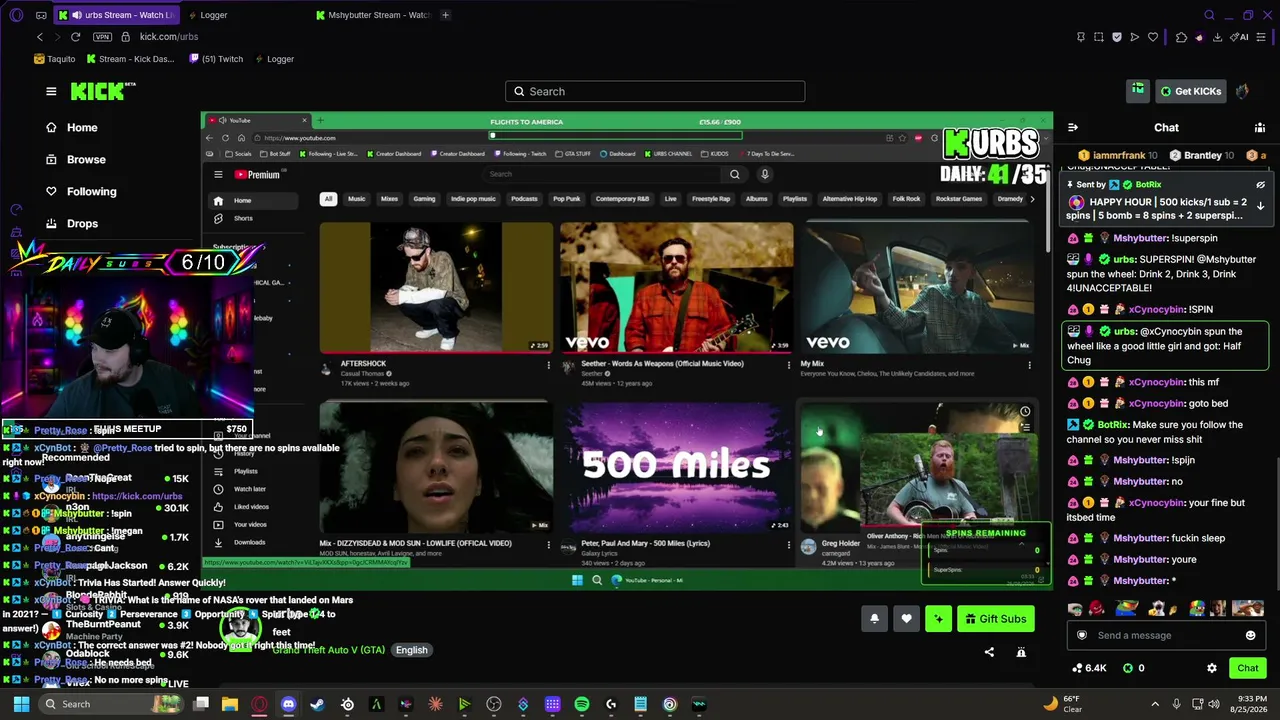
Task: Click the report stream siren icon
Action: pyautogui.click(x=1021, y=652)
